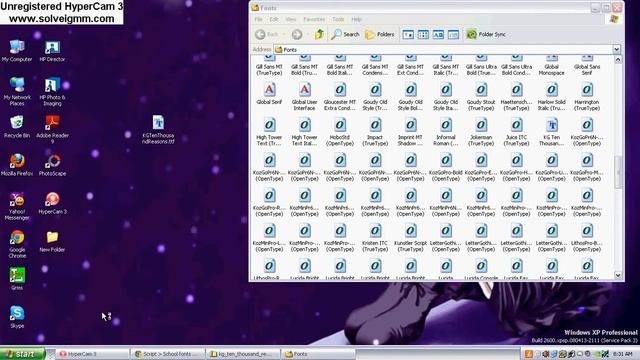Select the Kunstler Script font

[x=410, y=238]
